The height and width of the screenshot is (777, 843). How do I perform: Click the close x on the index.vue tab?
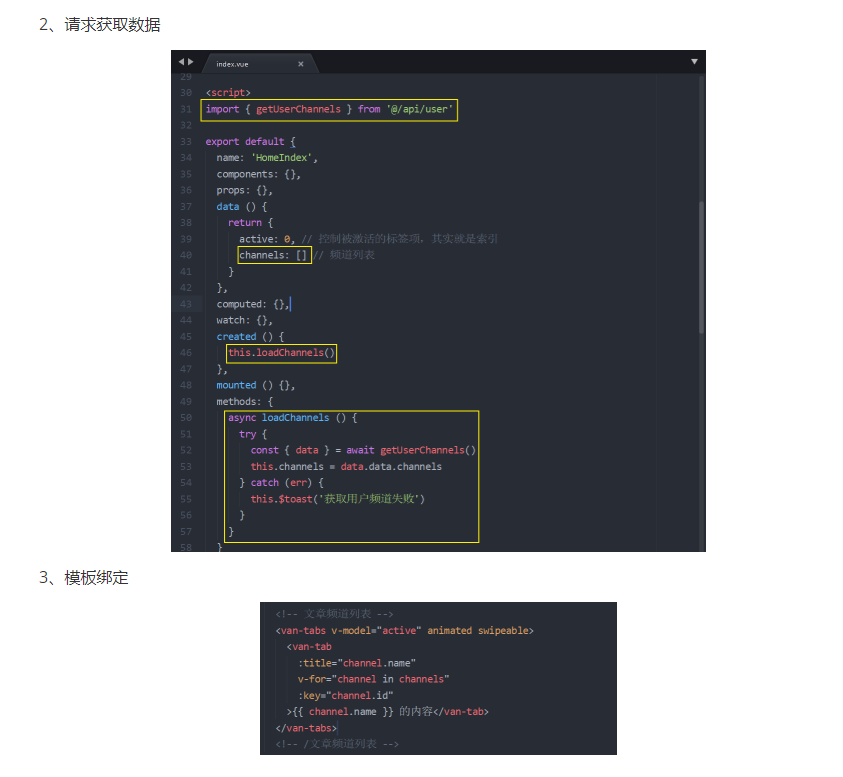click(301, 62)
